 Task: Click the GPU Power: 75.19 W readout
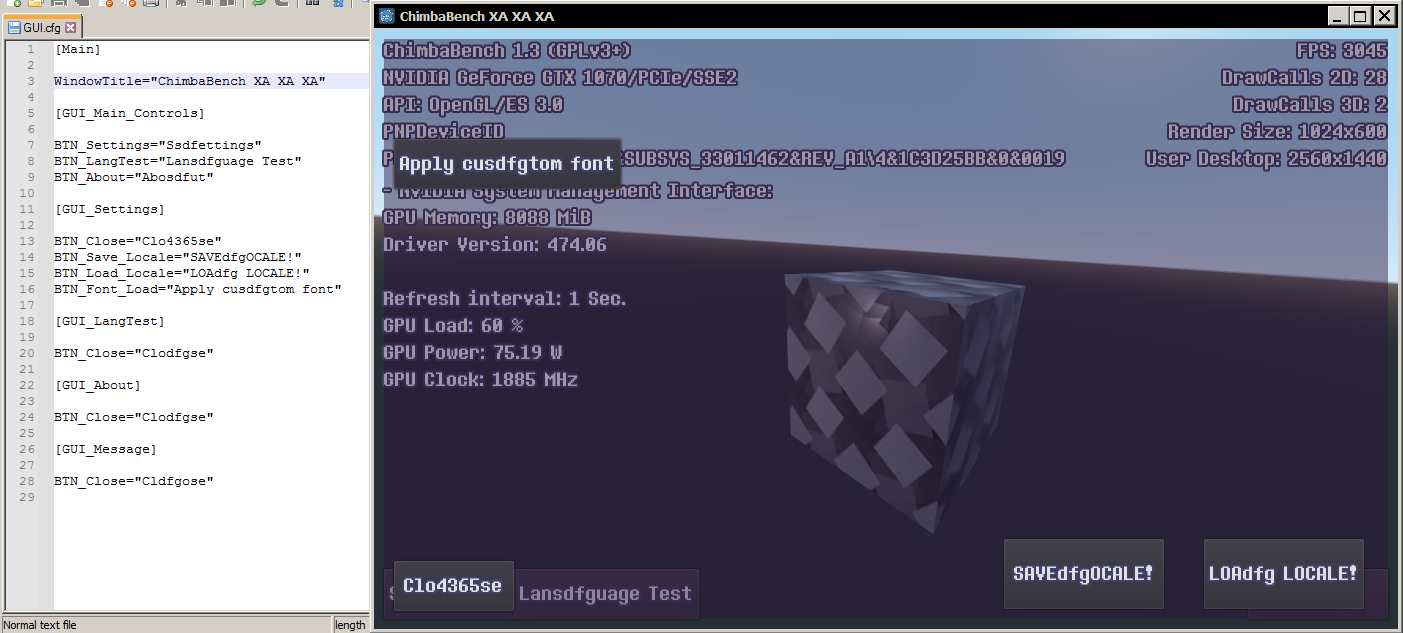point(472,353)
